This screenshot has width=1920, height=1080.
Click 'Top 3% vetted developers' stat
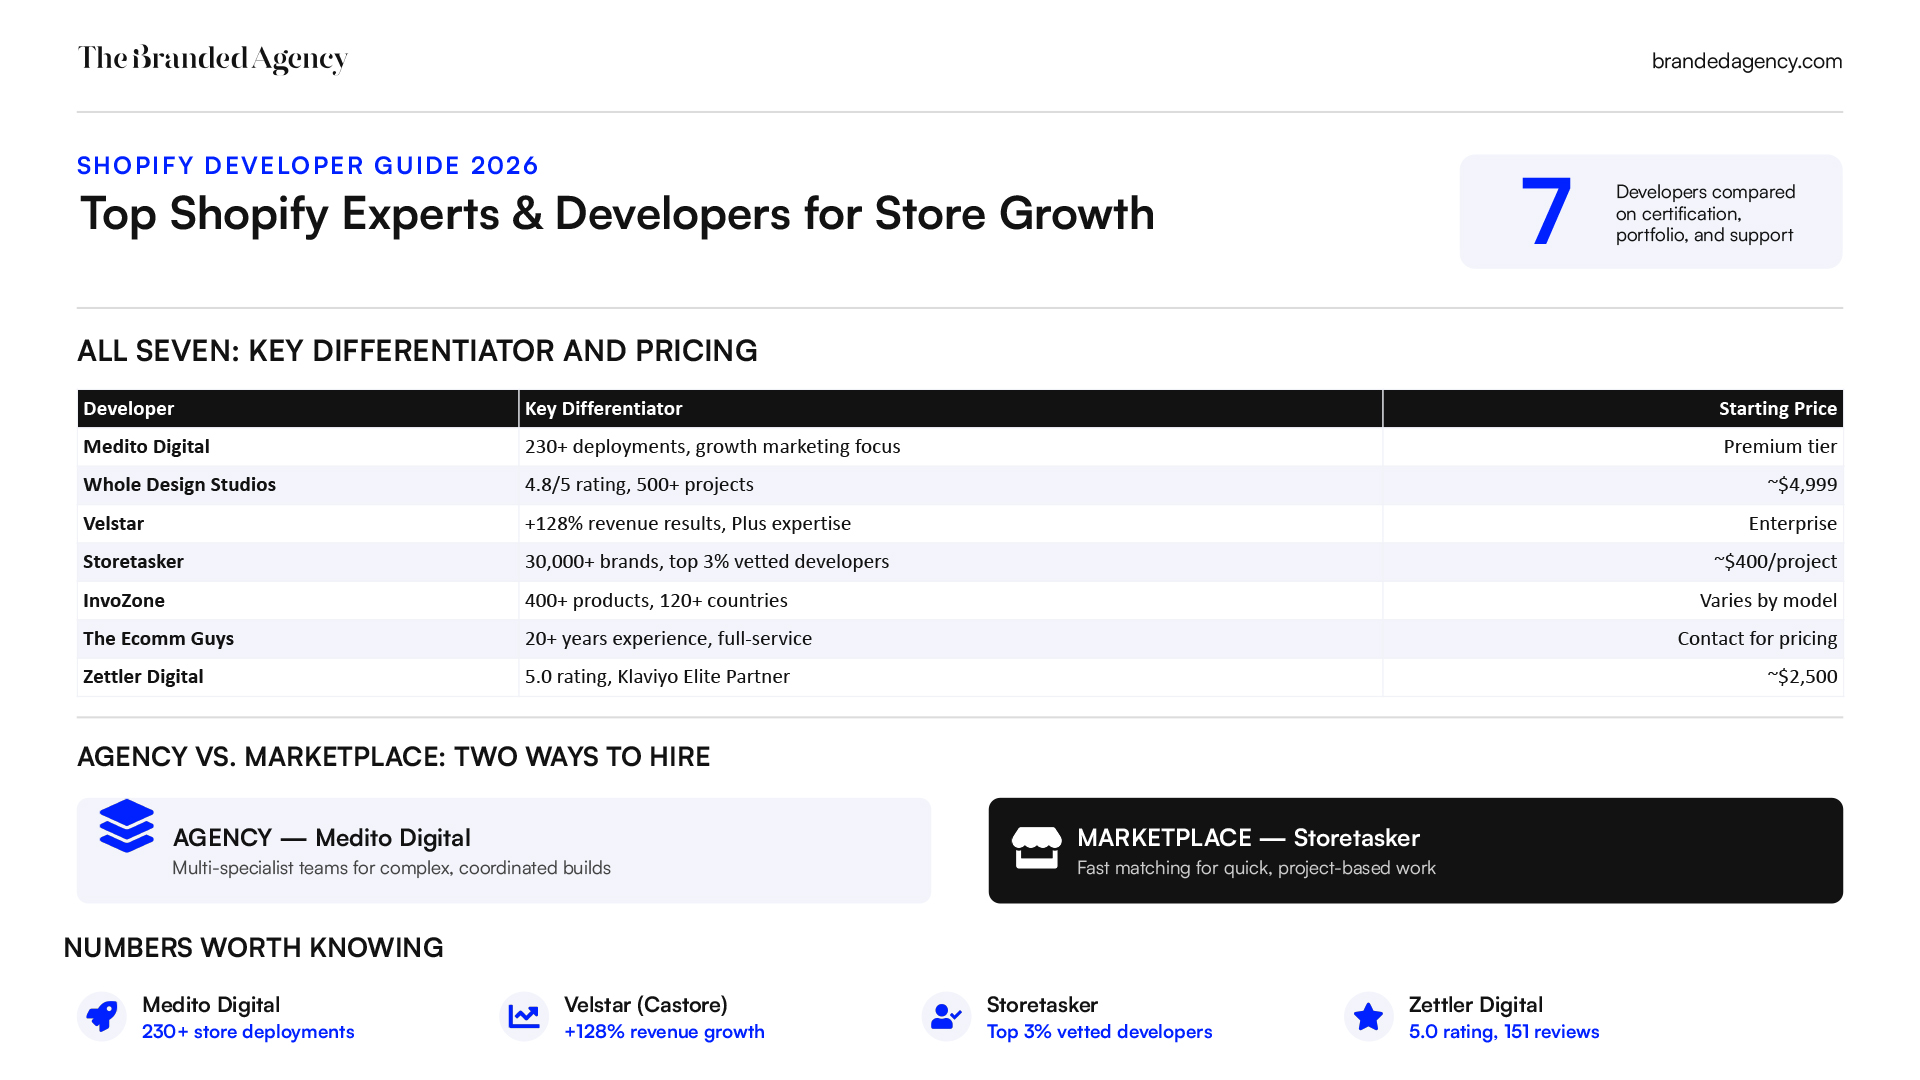coord(1099,1032)
